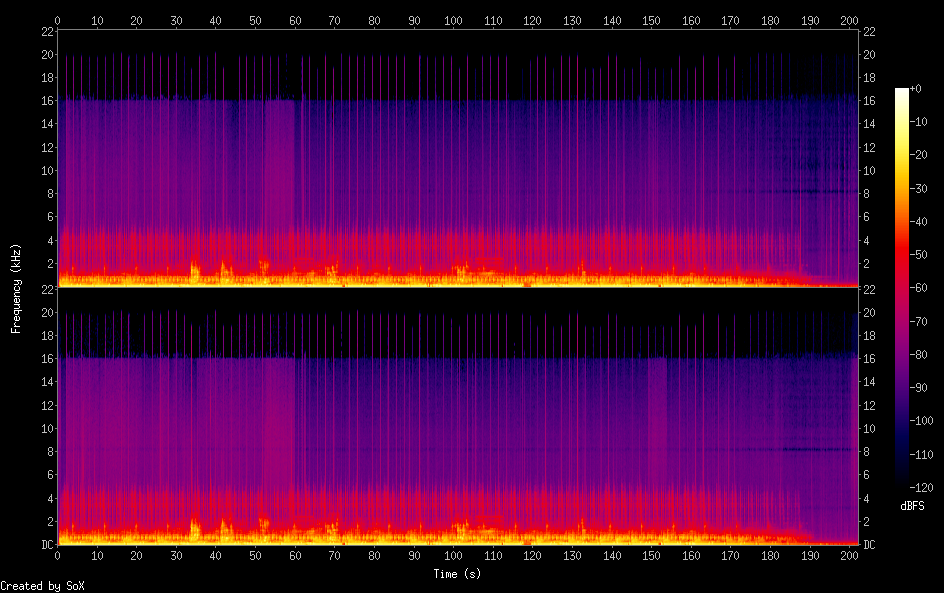Image resolution: width=944 pixels, height=593 pixels.
Task: Click the "DC" label at the bottom right
Action: tap(870, 545)
